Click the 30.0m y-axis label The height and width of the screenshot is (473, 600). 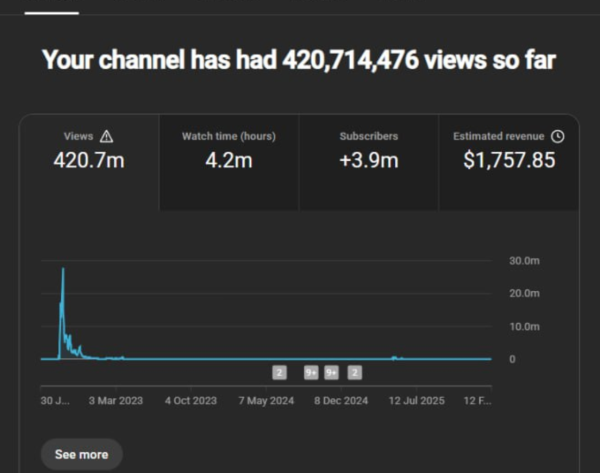coord(524,260)
